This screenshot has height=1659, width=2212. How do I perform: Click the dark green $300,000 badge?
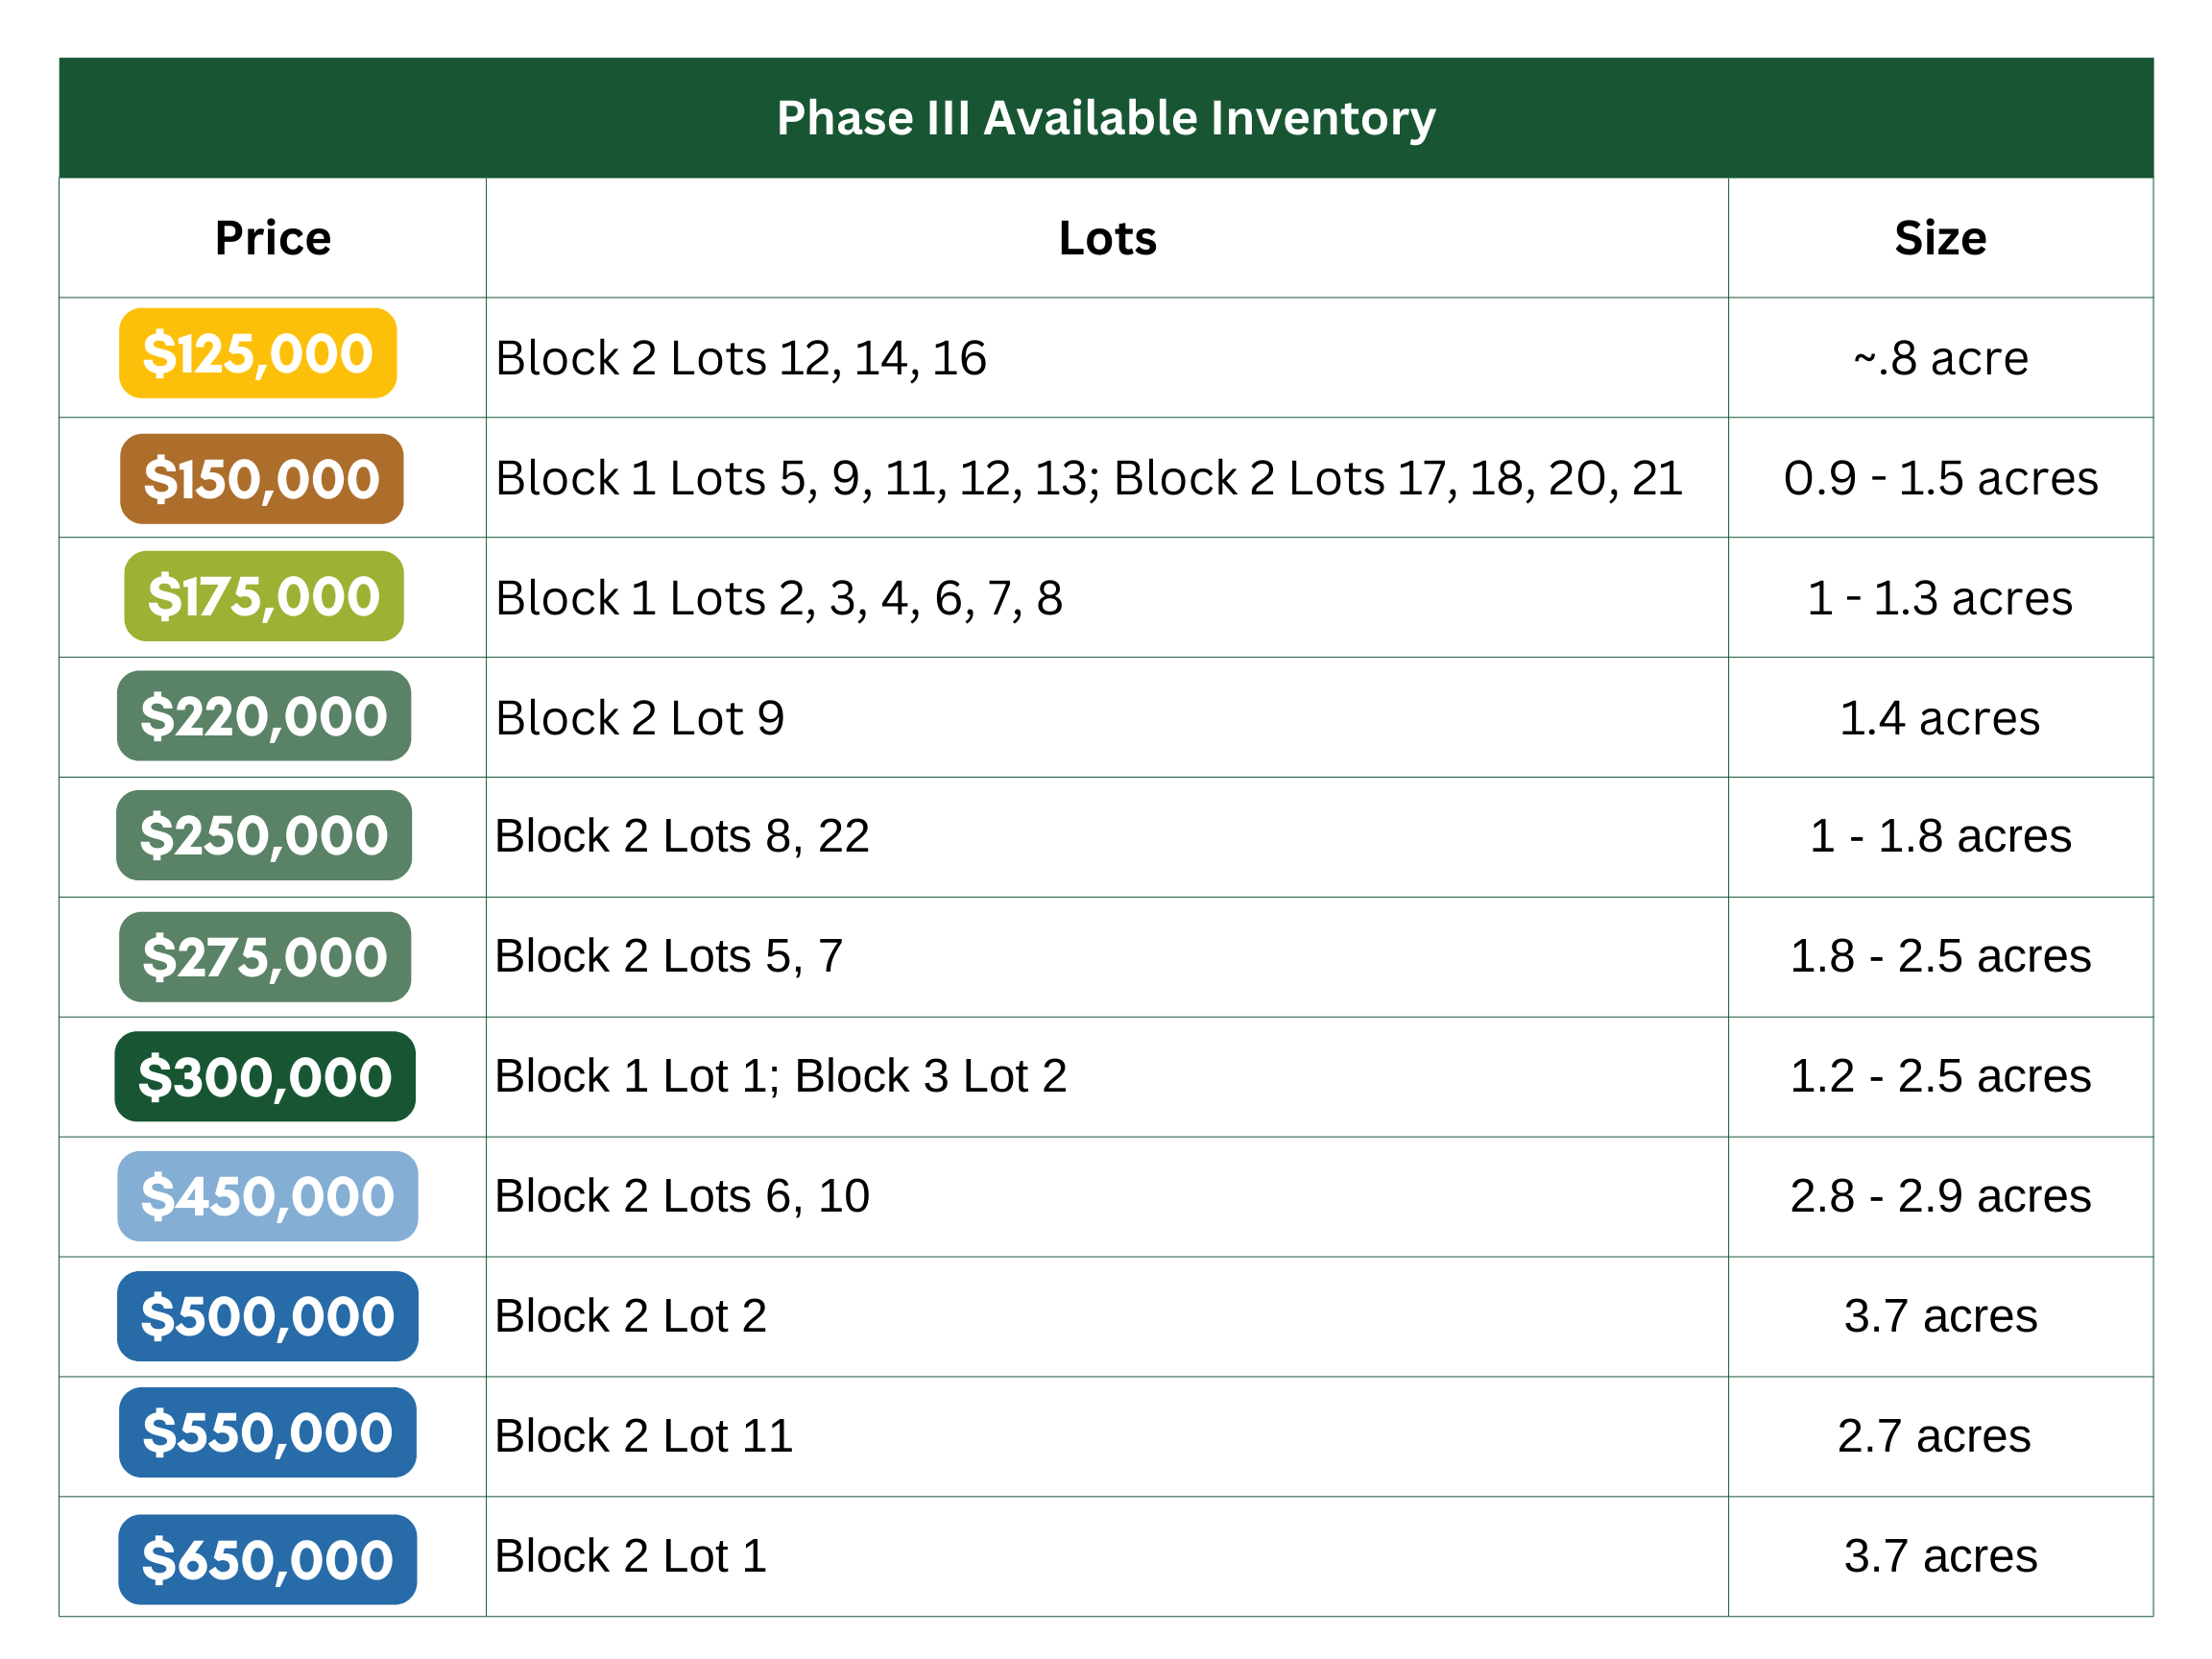265,1077
